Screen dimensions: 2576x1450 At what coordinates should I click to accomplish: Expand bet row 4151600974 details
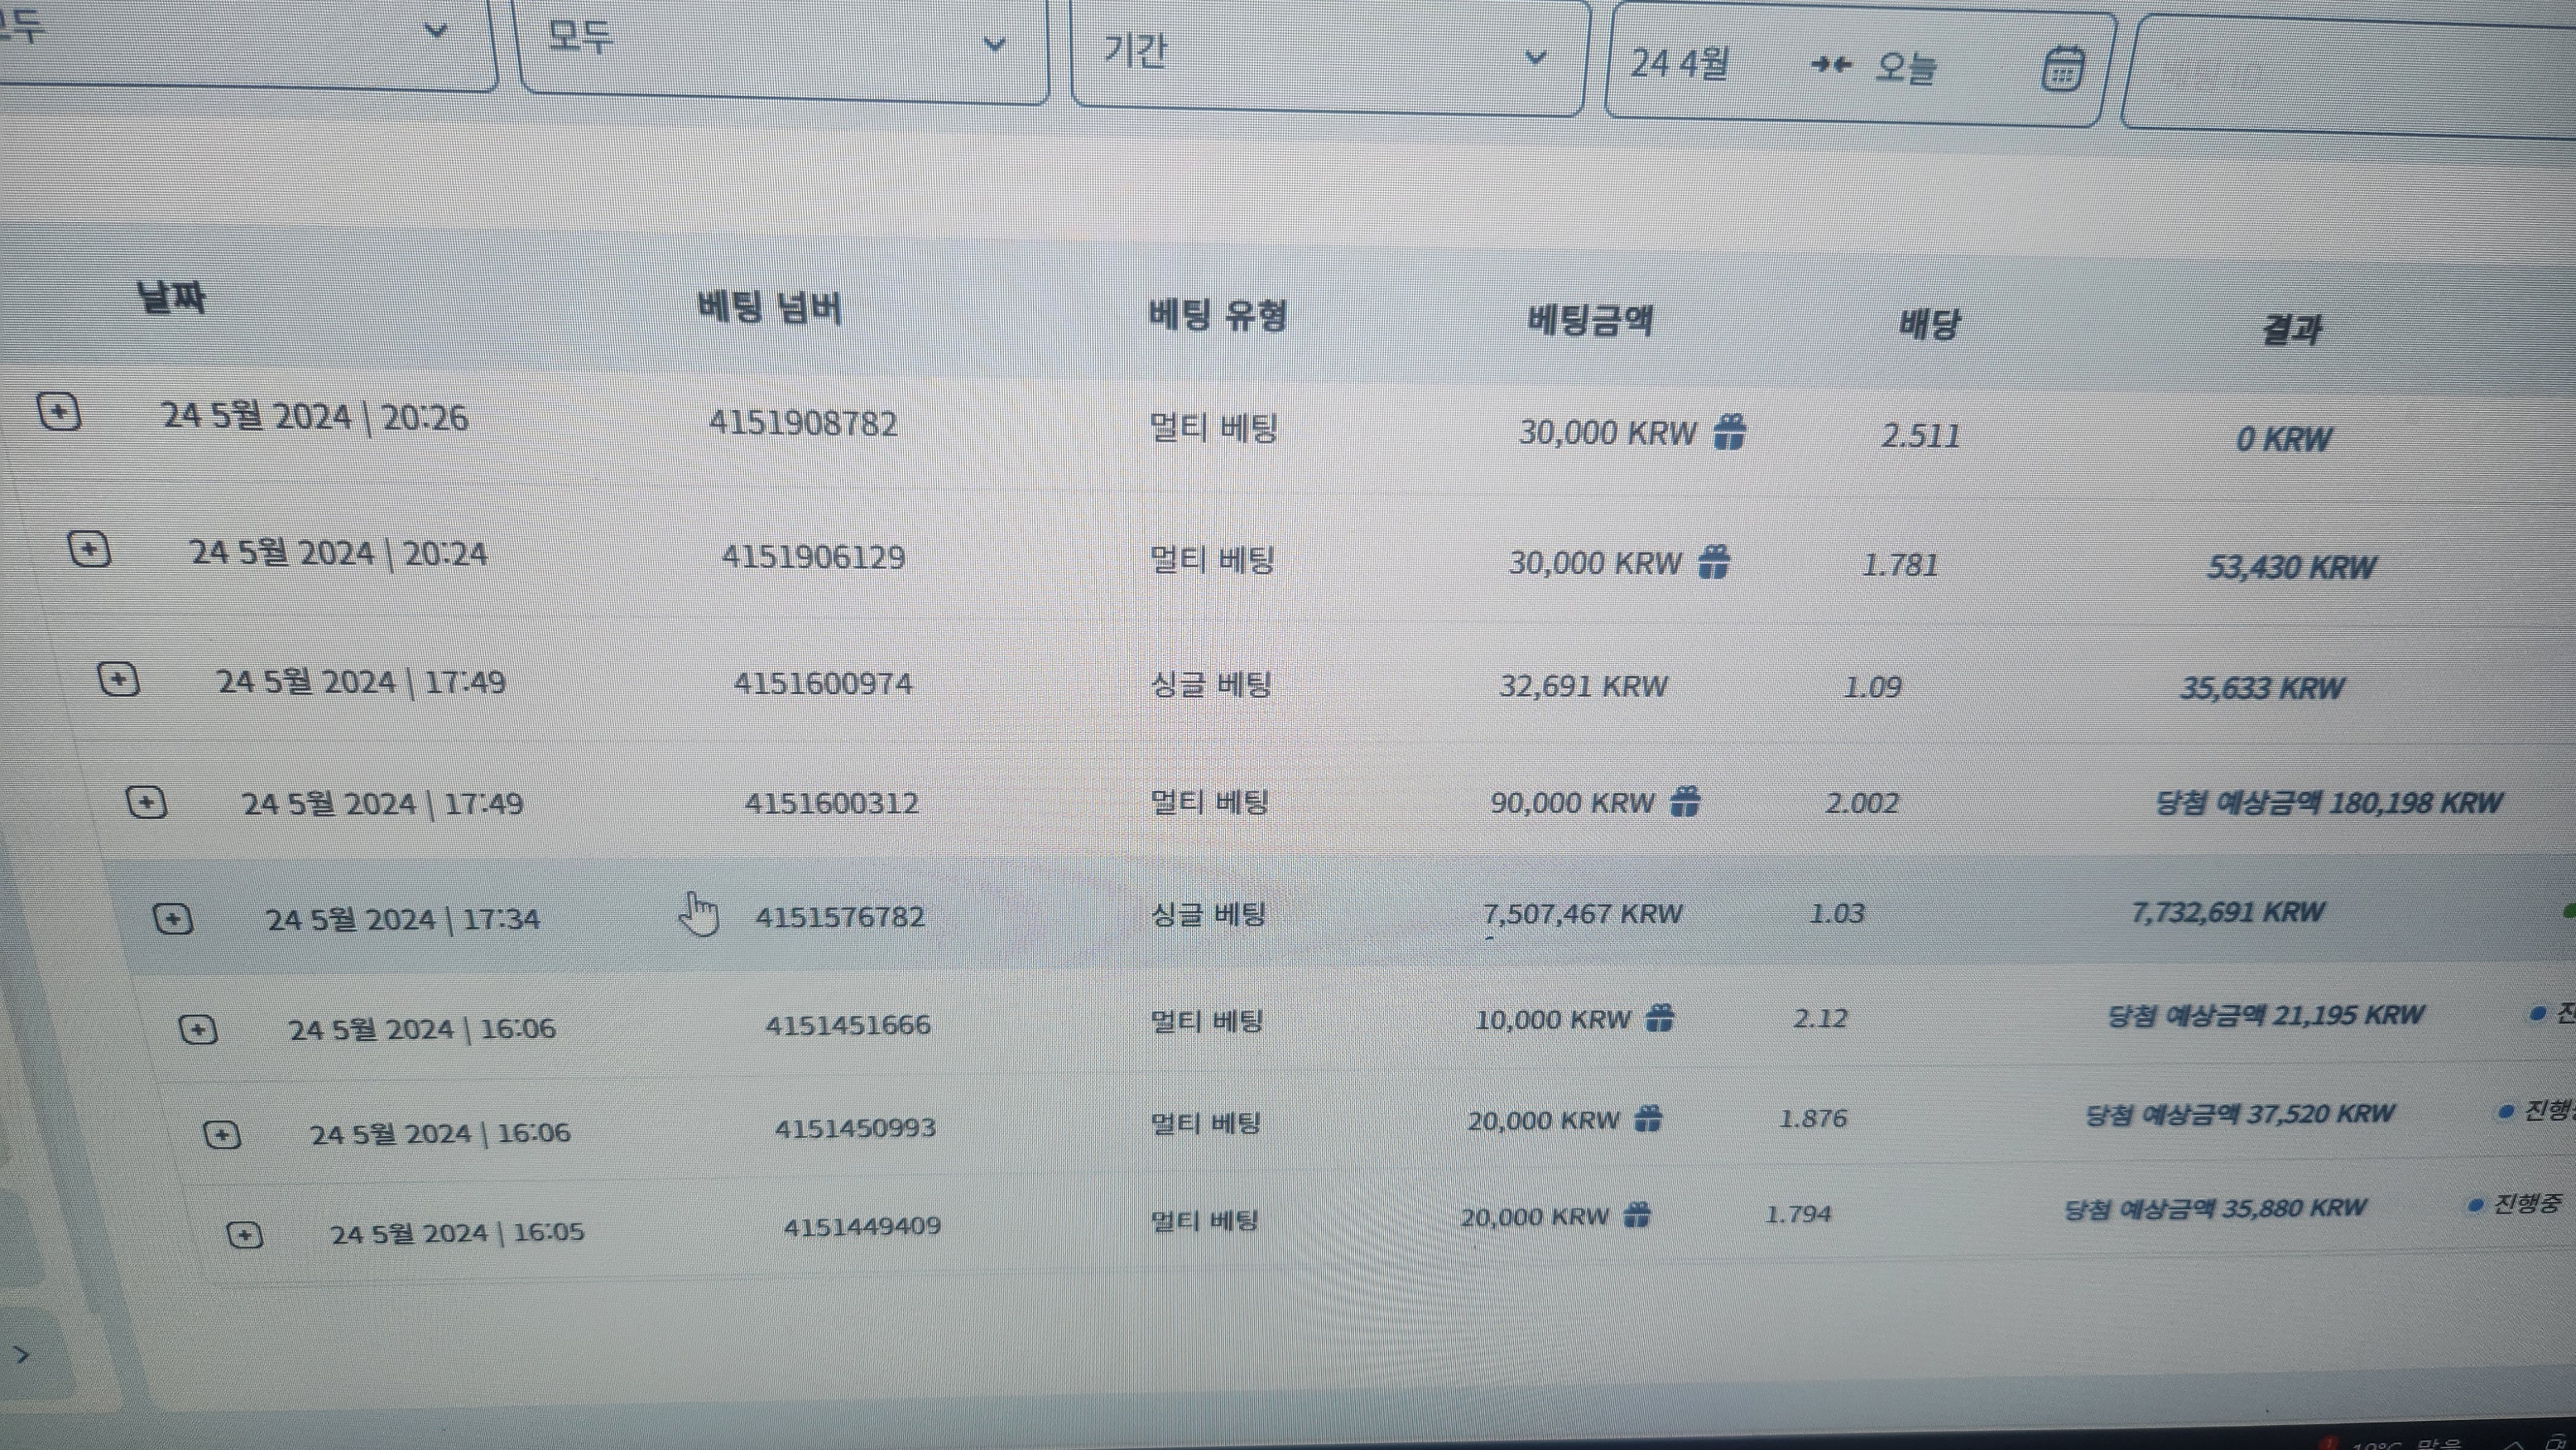(118, 680)
